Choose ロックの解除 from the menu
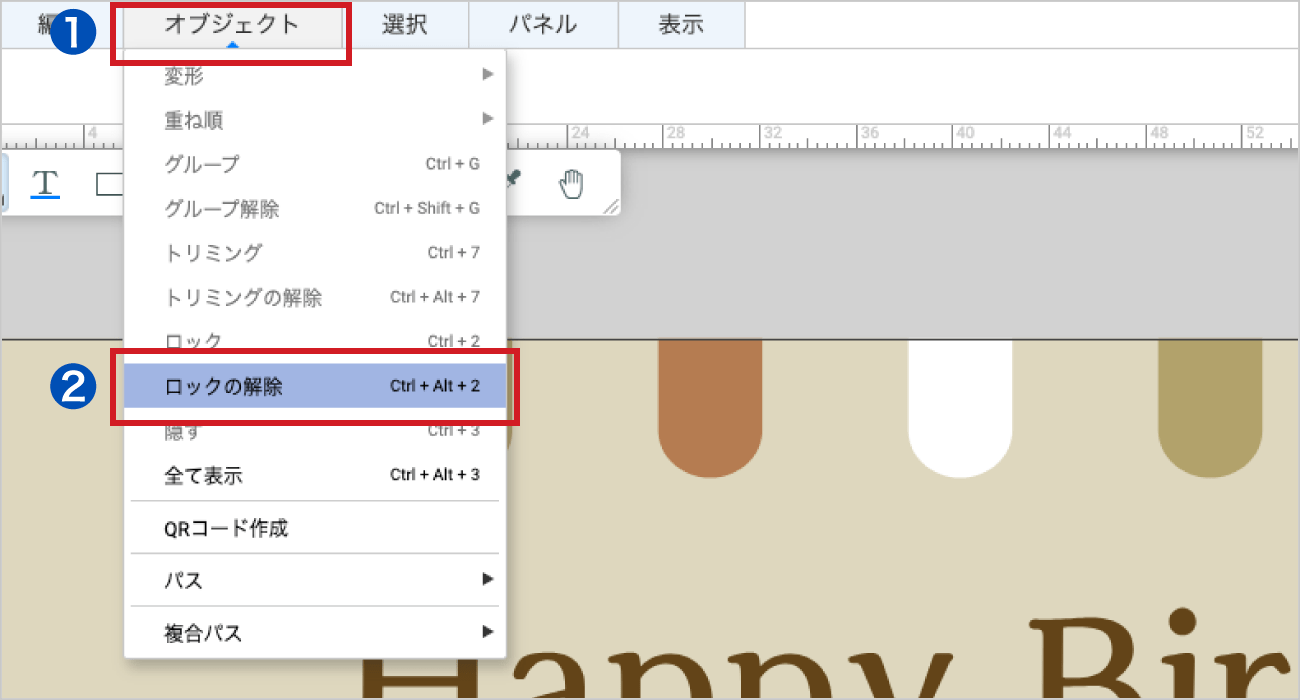Screen dimensions: 1300x700 click(x=314, y=386)
